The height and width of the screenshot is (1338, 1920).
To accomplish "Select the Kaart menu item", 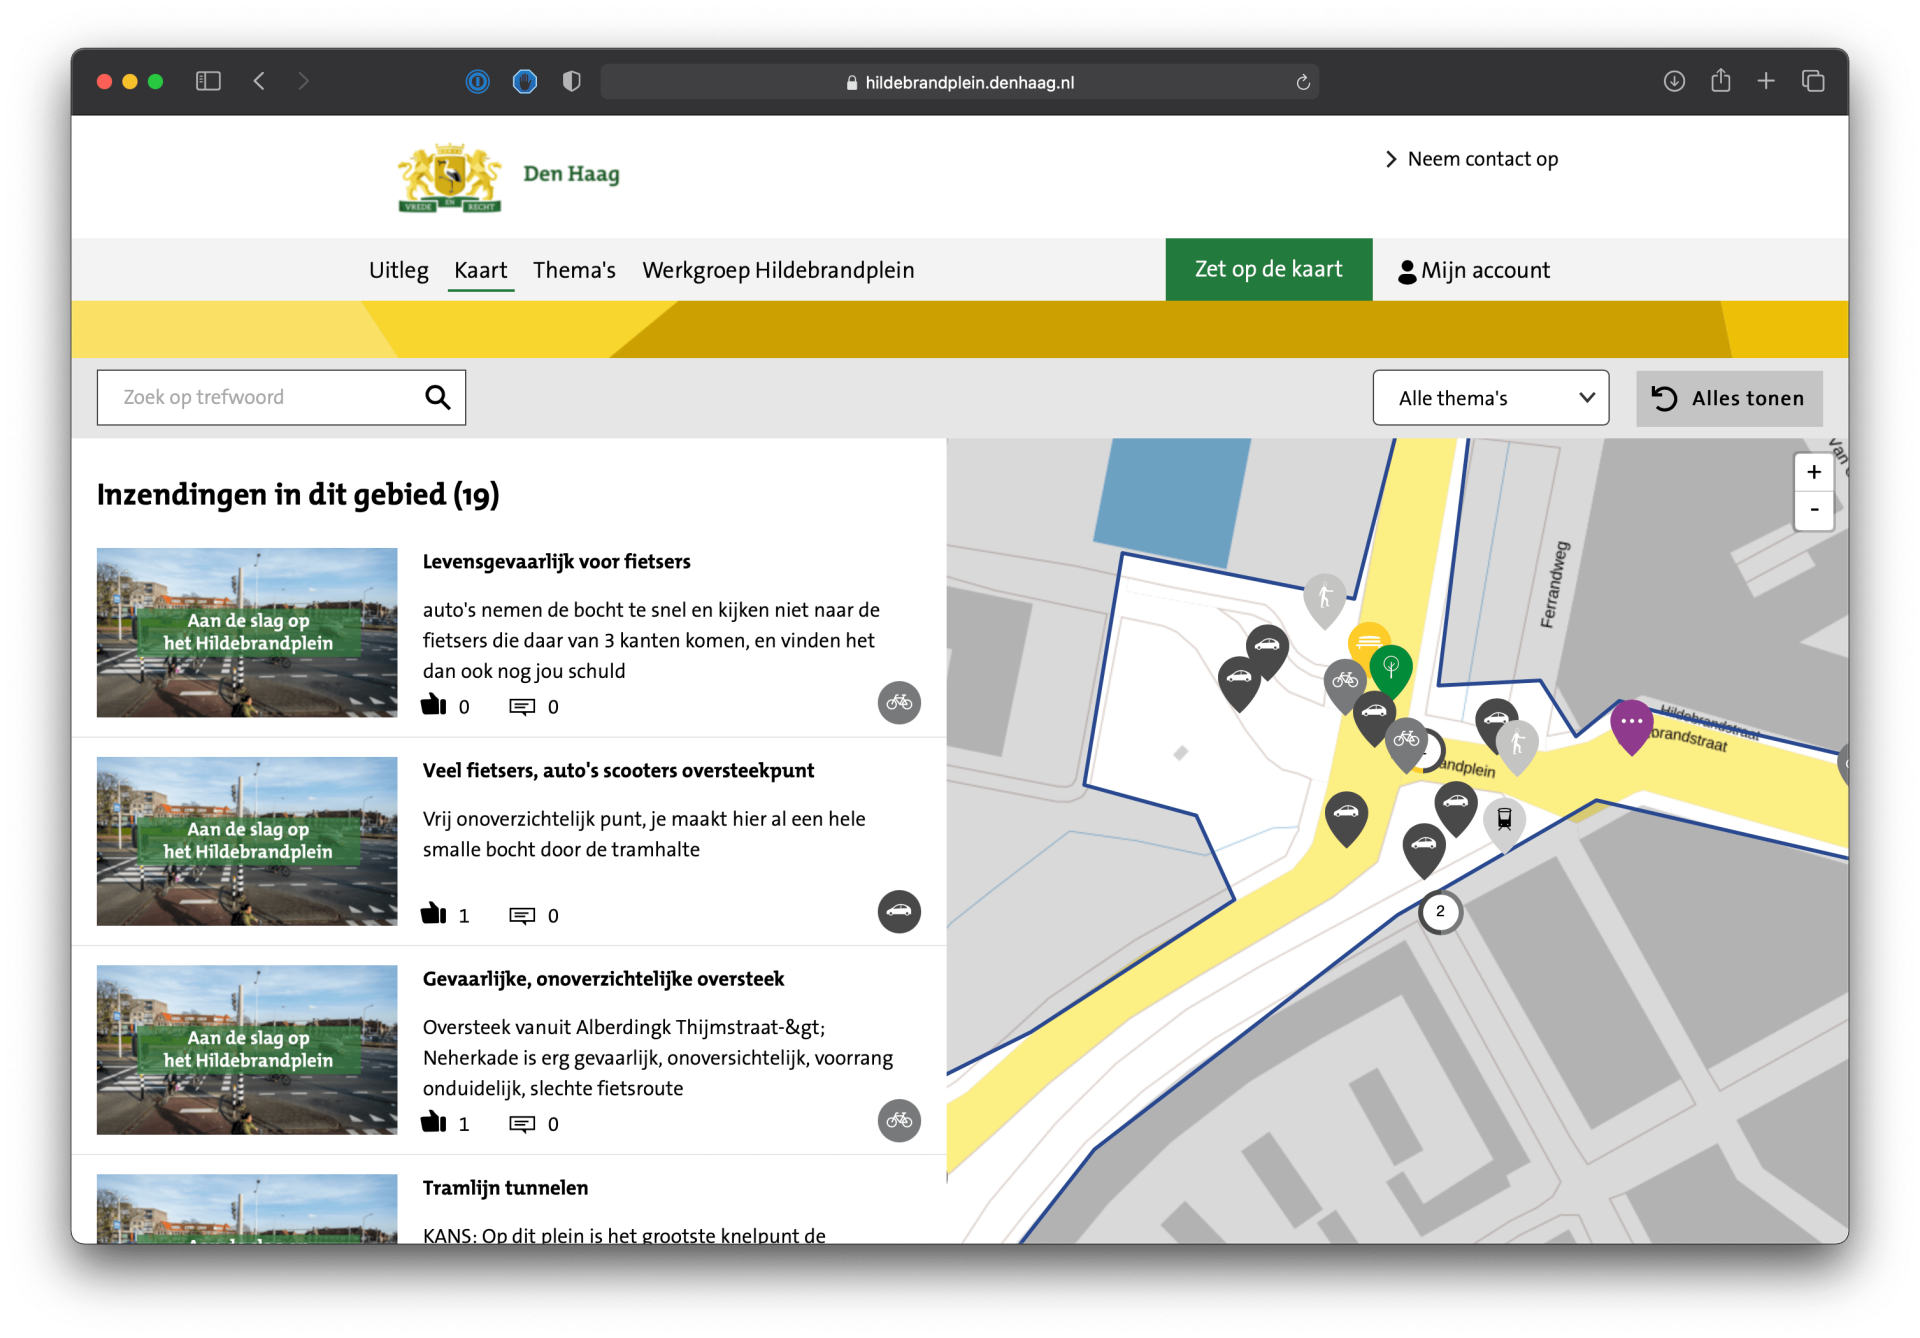I will tap(480, 270).
